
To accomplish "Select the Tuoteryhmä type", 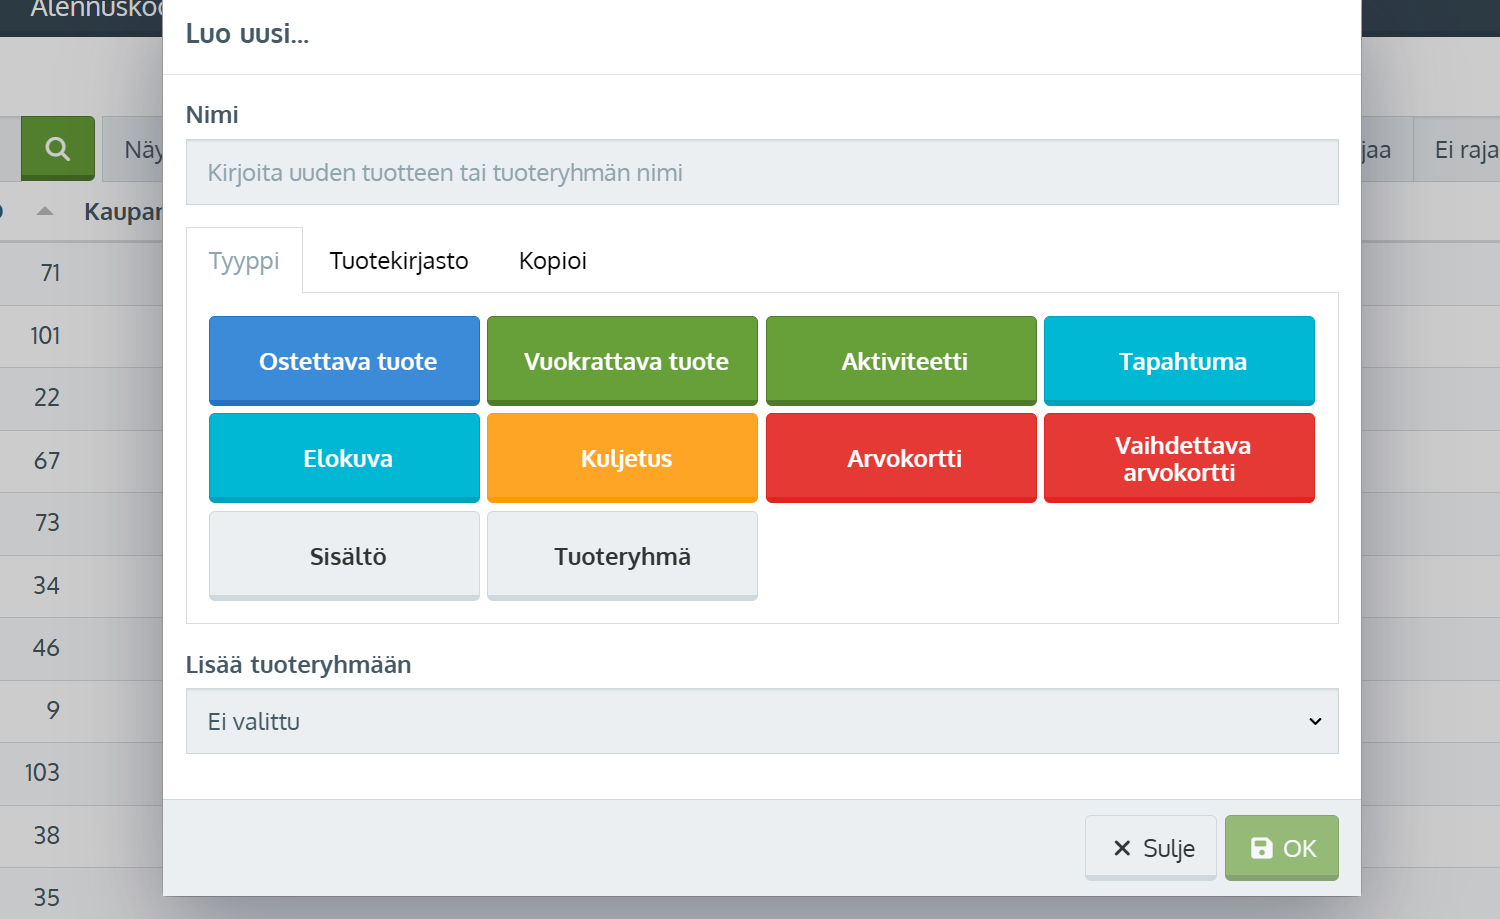I will point(622,556).
